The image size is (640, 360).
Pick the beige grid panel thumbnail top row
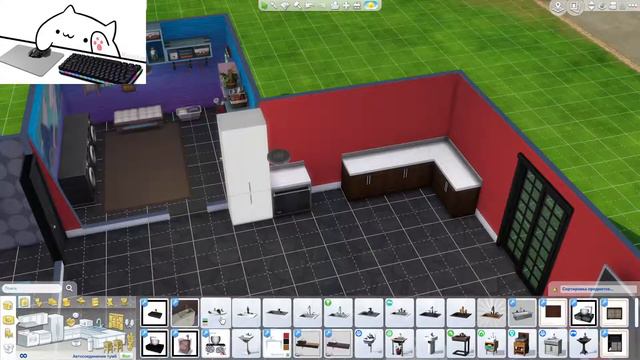[614, 313]
